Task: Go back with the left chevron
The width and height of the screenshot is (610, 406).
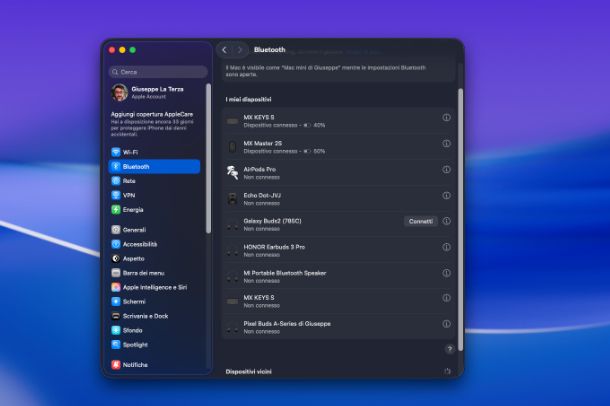Action: tap(224, 50)
